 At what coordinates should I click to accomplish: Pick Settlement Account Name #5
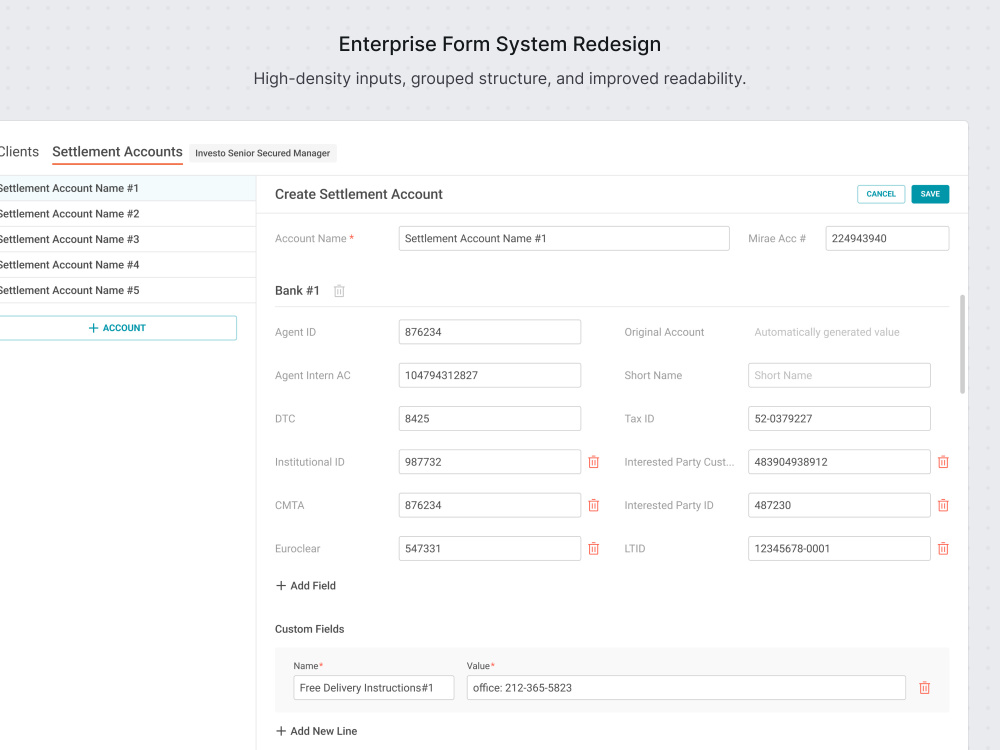128,290
